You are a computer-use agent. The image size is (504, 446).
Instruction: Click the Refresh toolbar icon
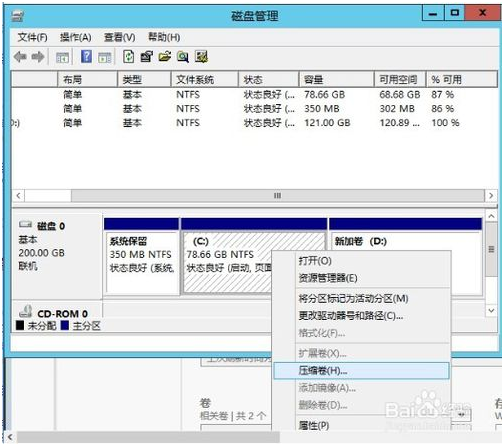point(128,57)
